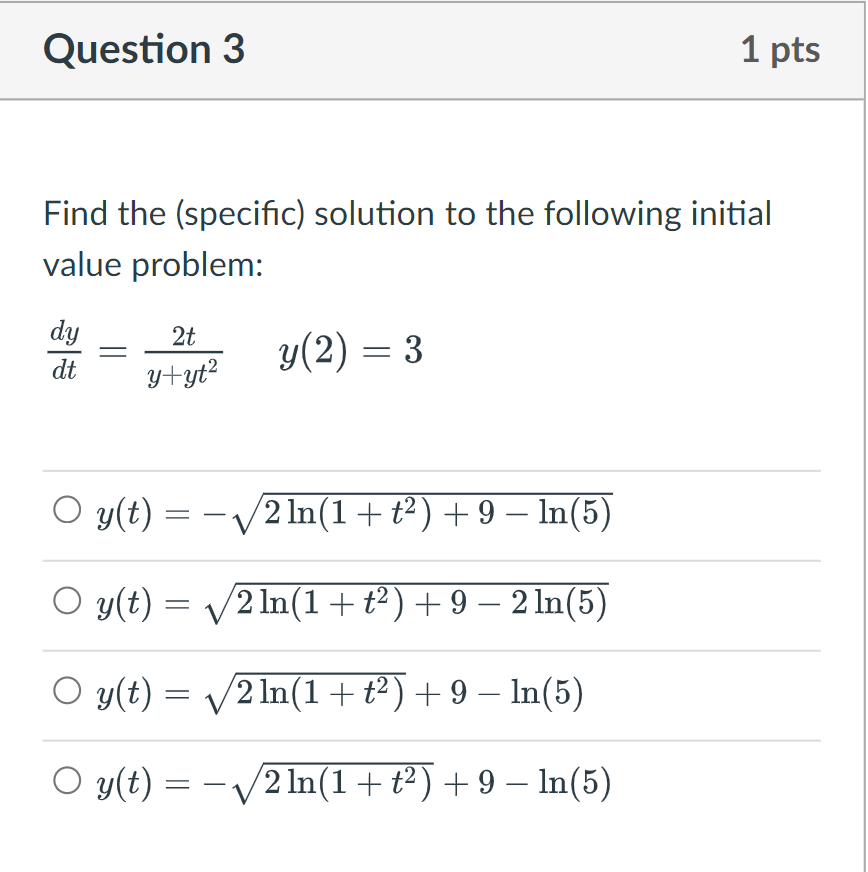The image size is (868, 872).
Task: Select the first answer radio button
Action: pos(66,510)
